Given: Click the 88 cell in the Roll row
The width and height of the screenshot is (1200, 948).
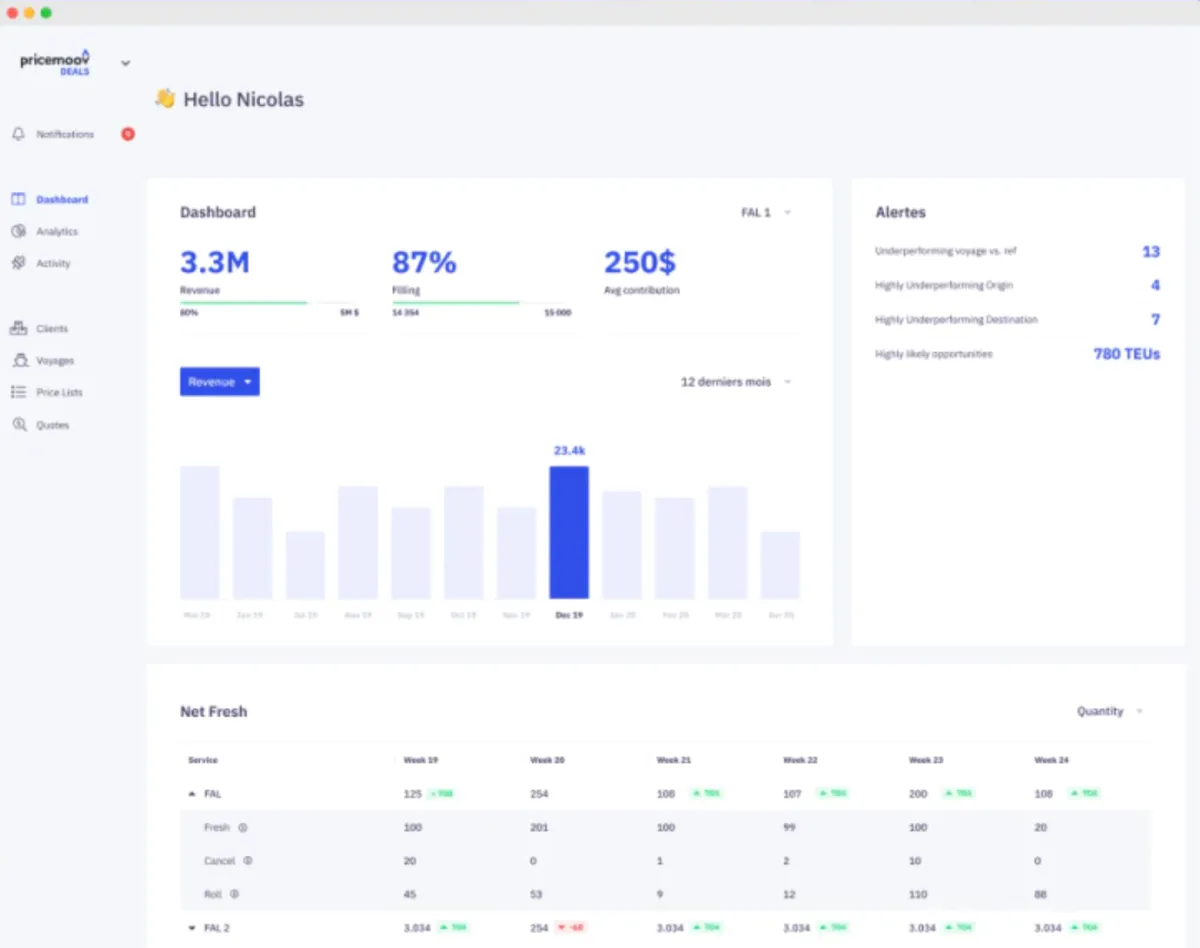Looking at the screenshot, I should pos(1041,894).
